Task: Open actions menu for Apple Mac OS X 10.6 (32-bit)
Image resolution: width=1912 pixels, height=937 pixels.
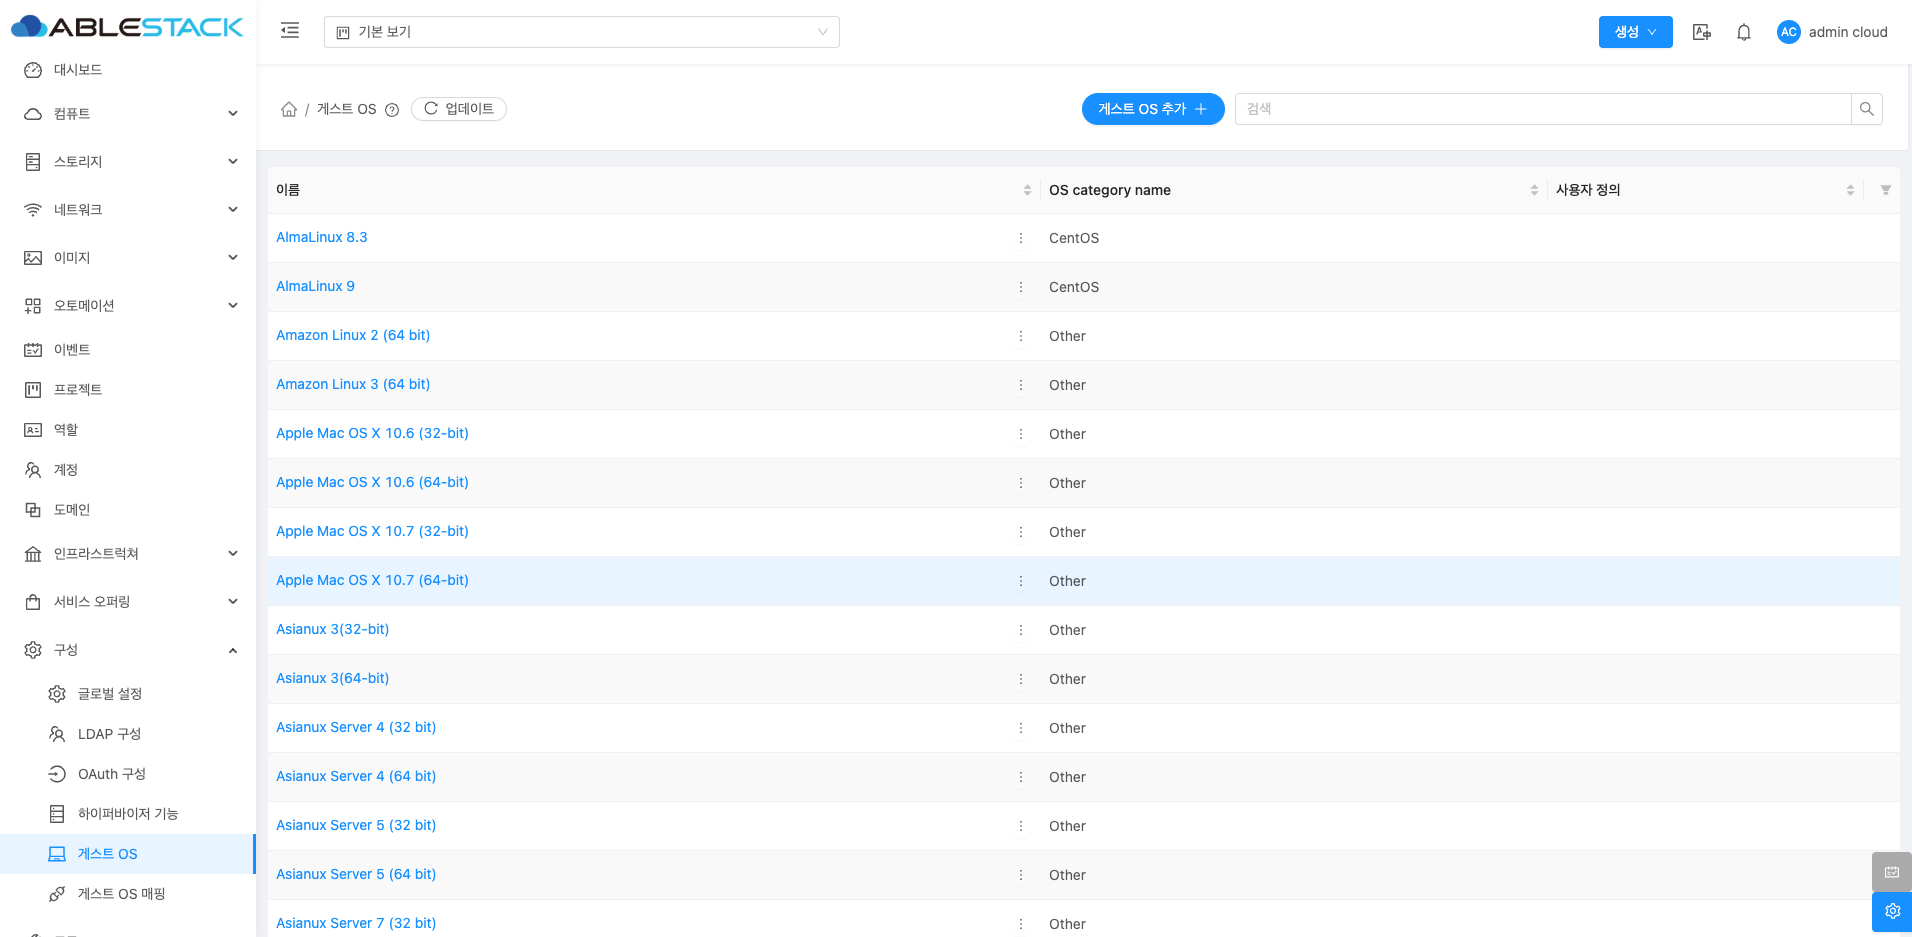Action: [1020, 434]
